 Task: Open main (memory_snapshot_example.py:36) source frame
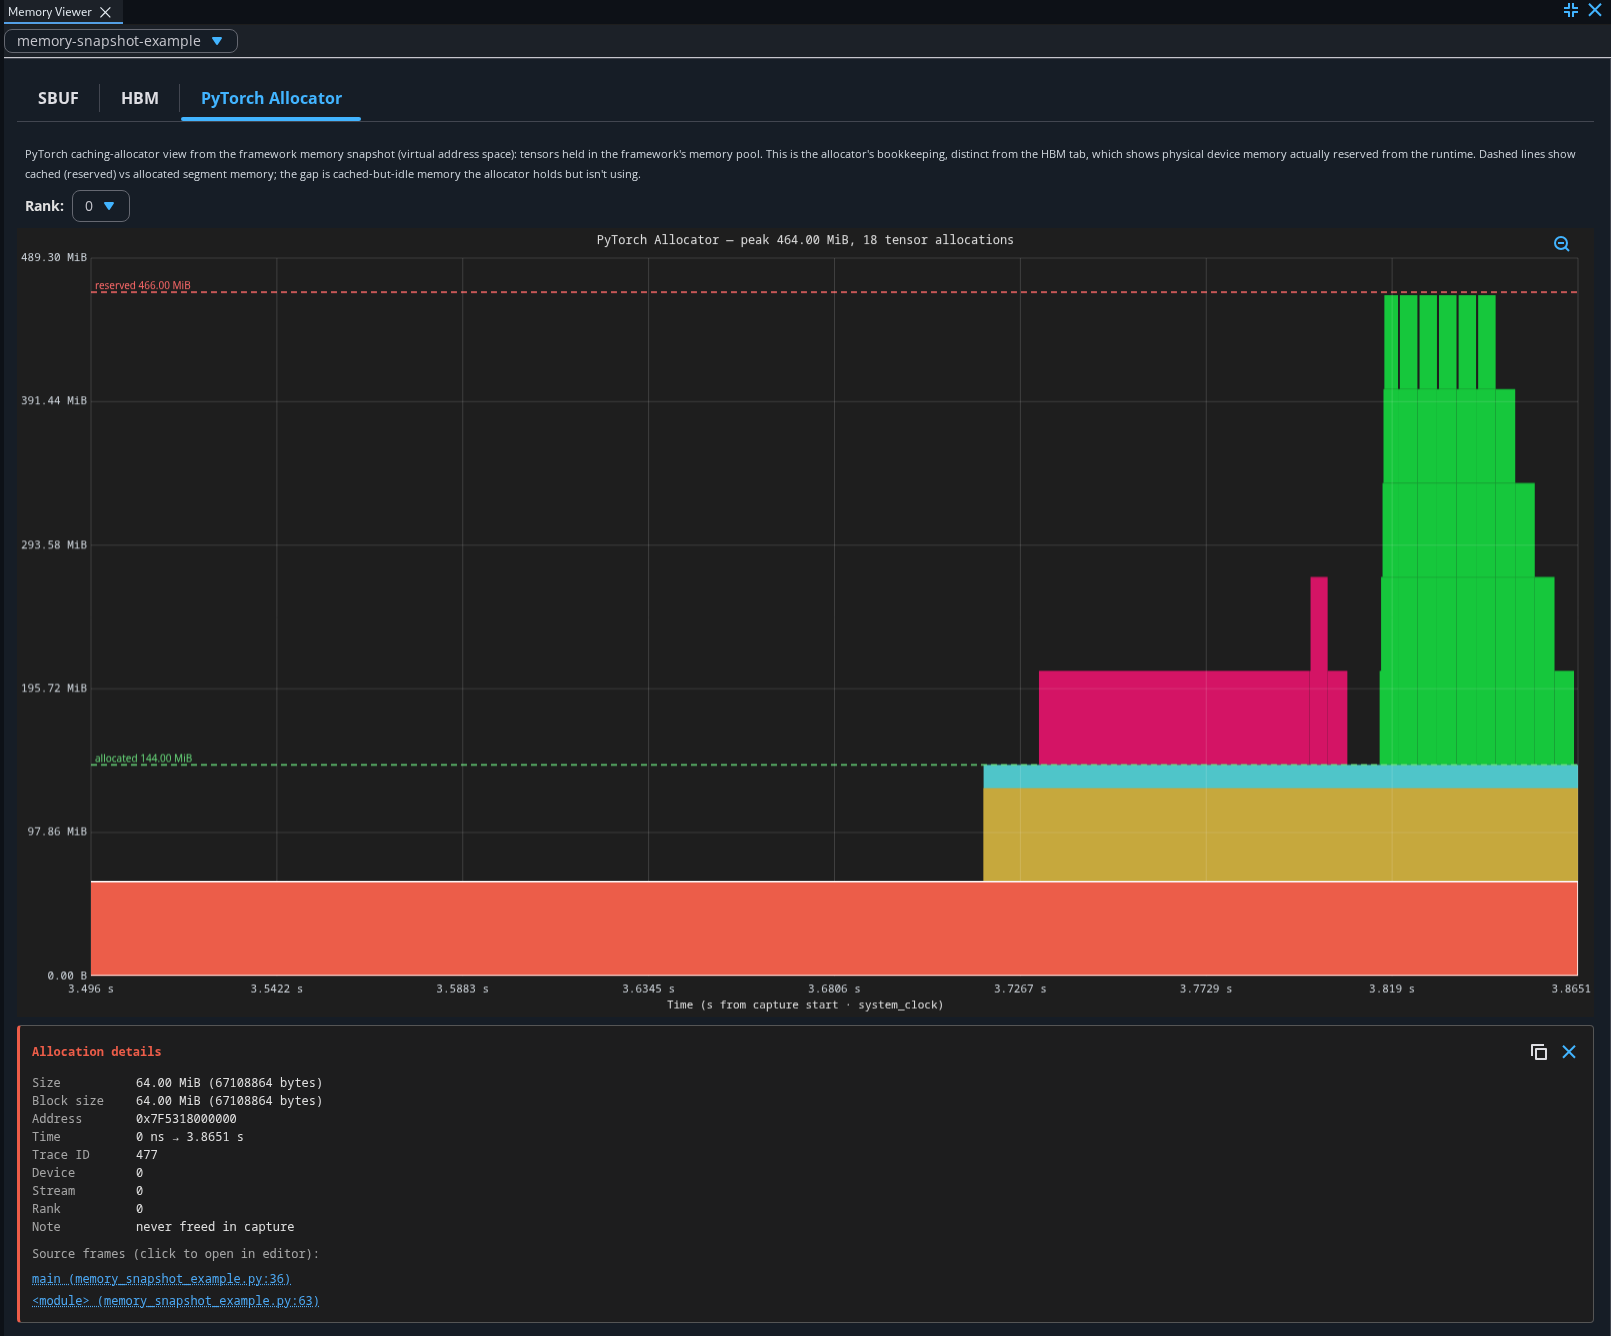pyautogui.click(x=161, y=1279)
